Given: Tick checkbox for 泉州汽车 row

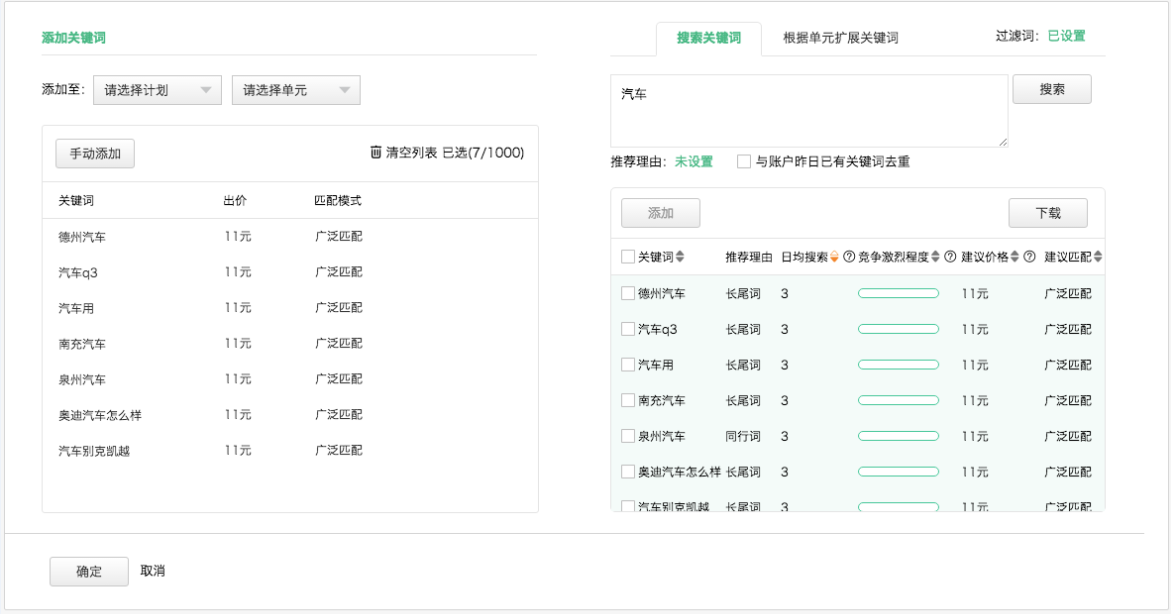Looking at the screenshot, I should click(x=628, y=436).
